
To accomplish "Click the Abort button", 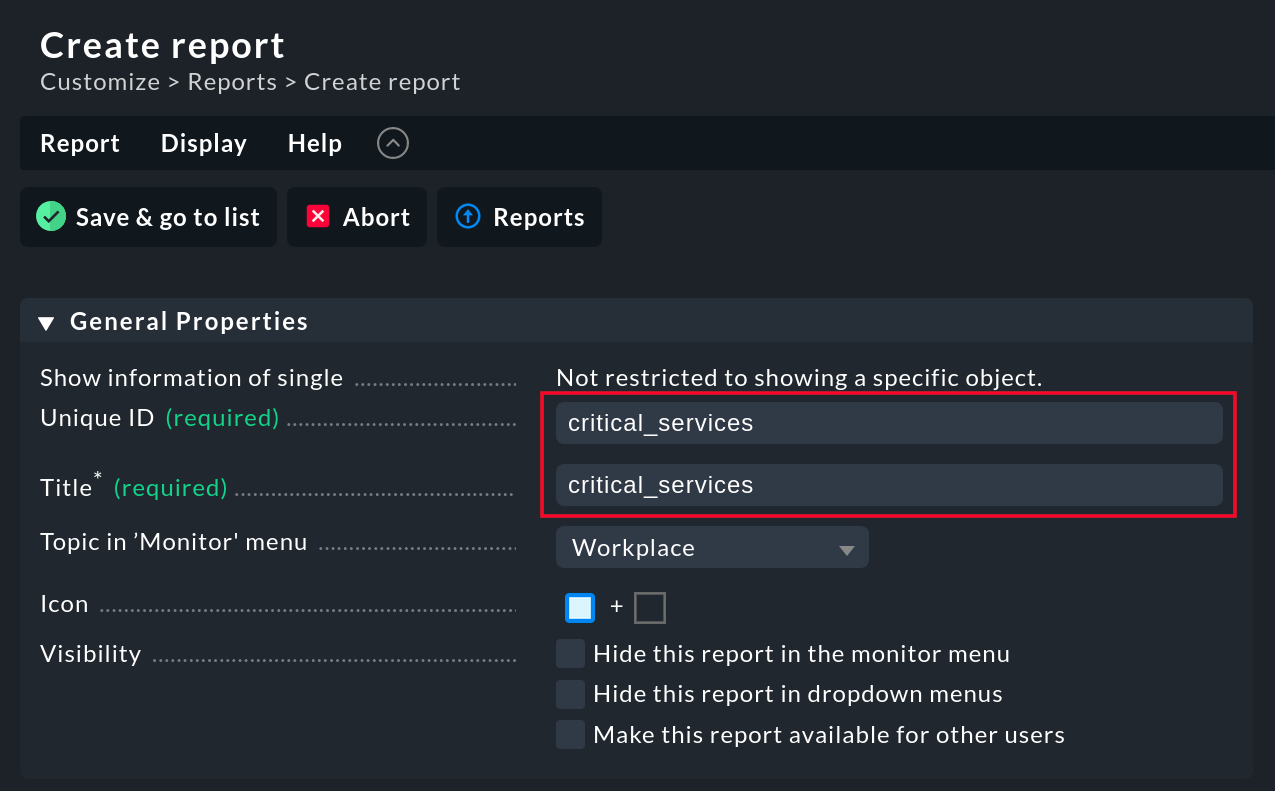I will pos(357,217).
